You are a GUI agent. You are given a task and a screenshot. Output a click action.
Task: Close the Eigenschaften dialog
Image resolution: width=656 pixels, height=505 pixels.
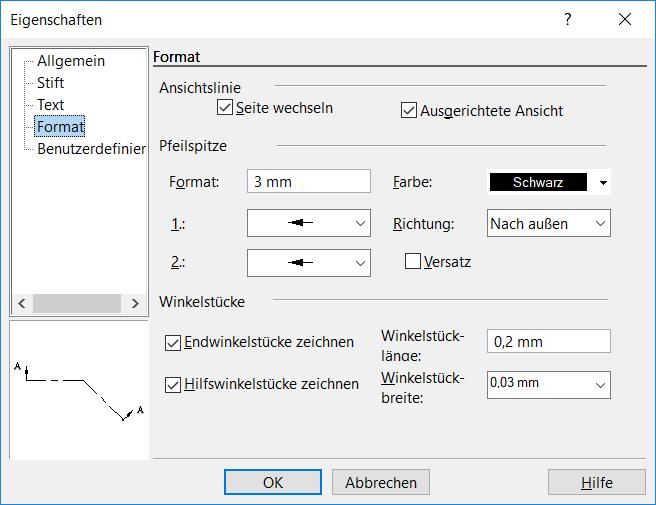tap(625, 19)
